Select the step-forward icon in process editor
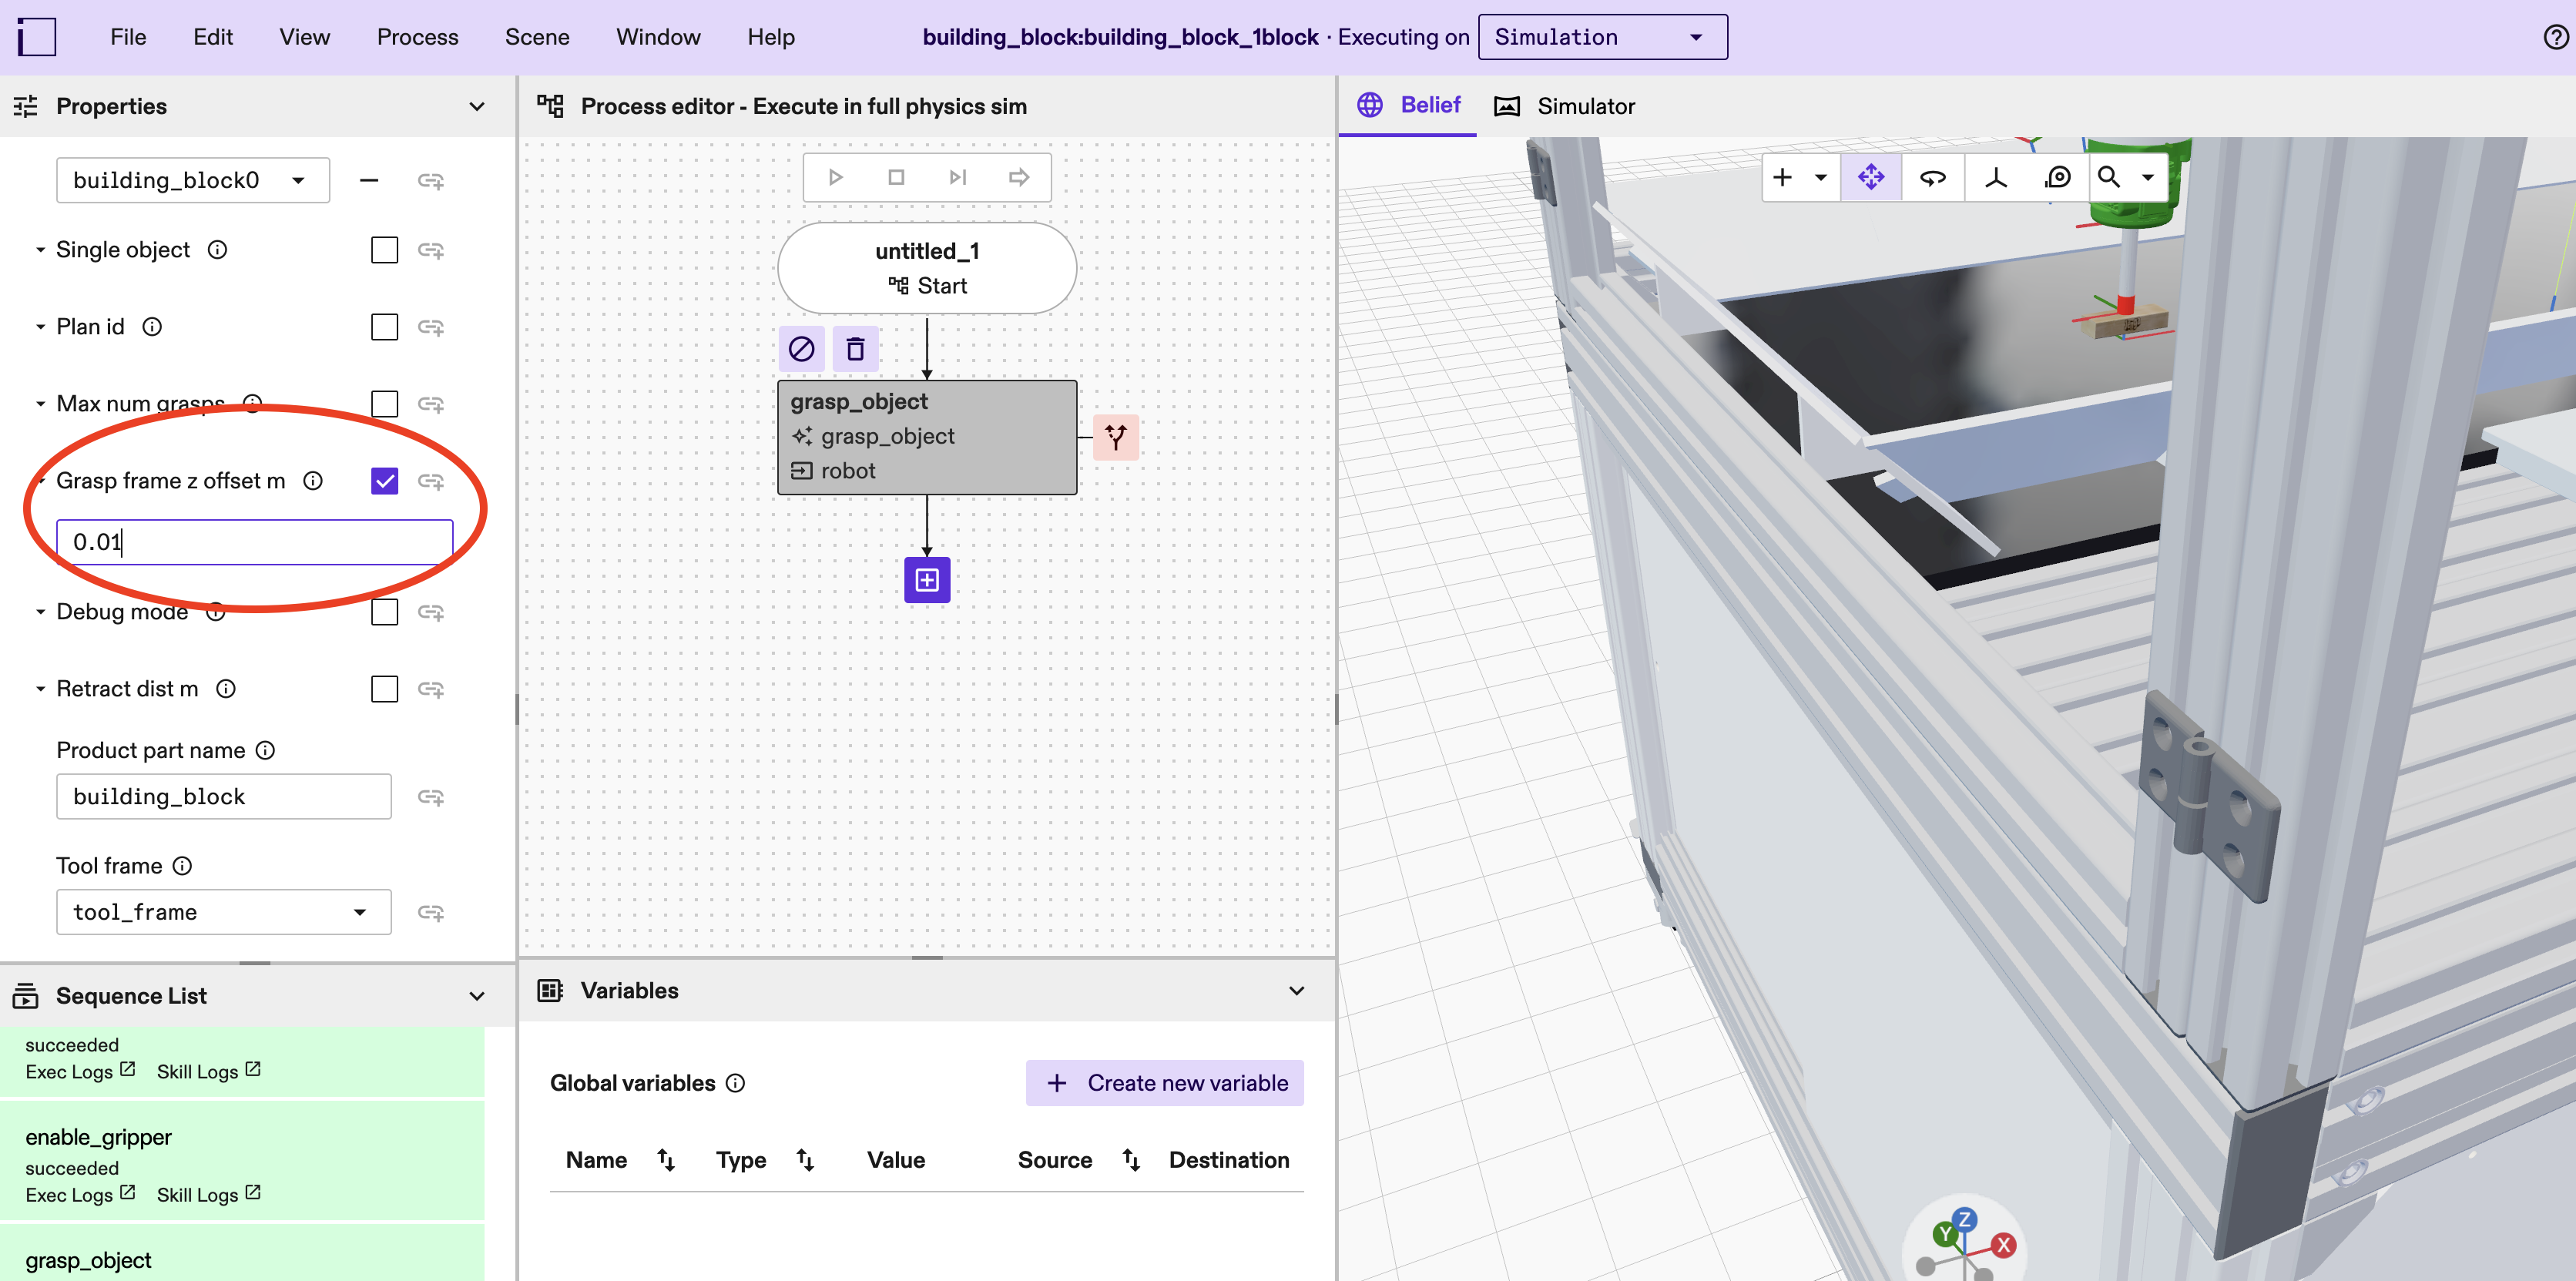 pyautogui.click(x=957, y=176)
